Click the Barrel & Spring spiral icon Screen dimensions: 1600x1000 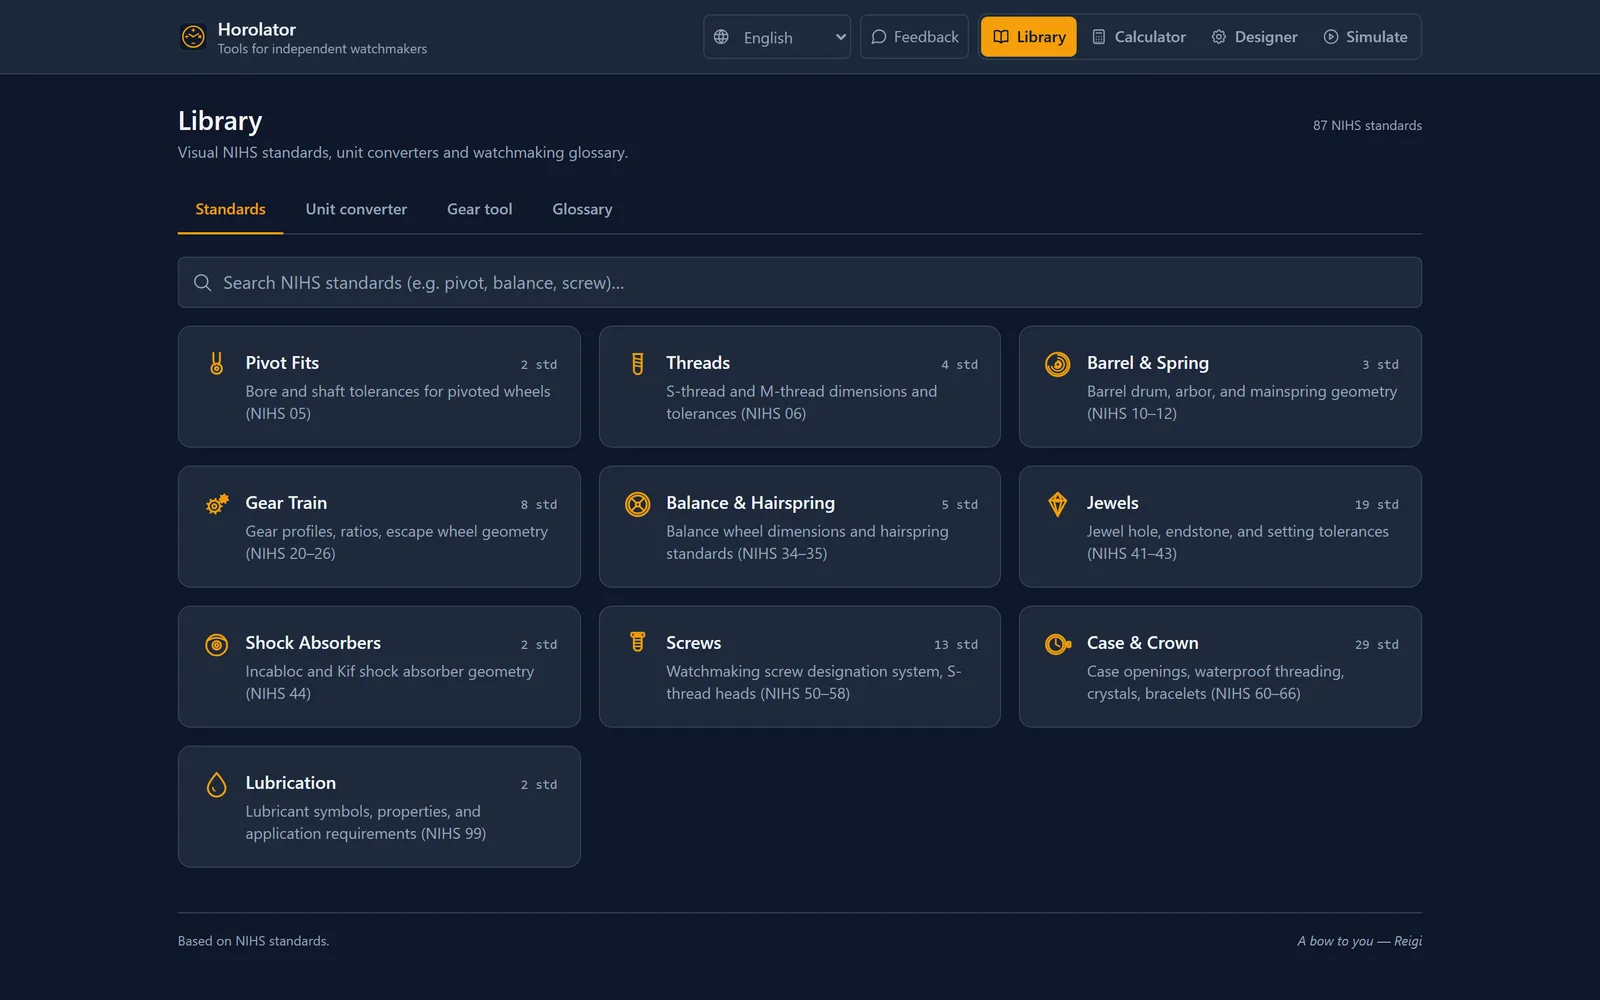(1058, 364)
